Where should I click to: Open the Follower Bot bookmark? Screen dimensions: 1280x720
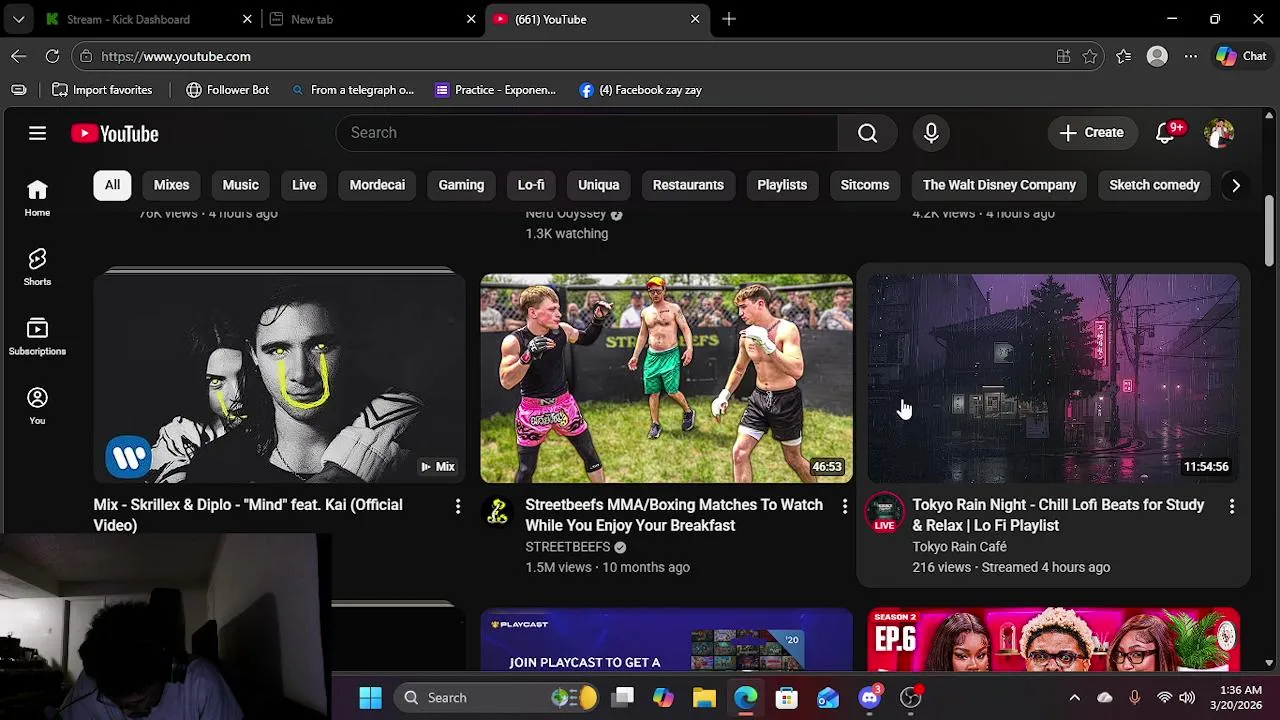(227, 90)
